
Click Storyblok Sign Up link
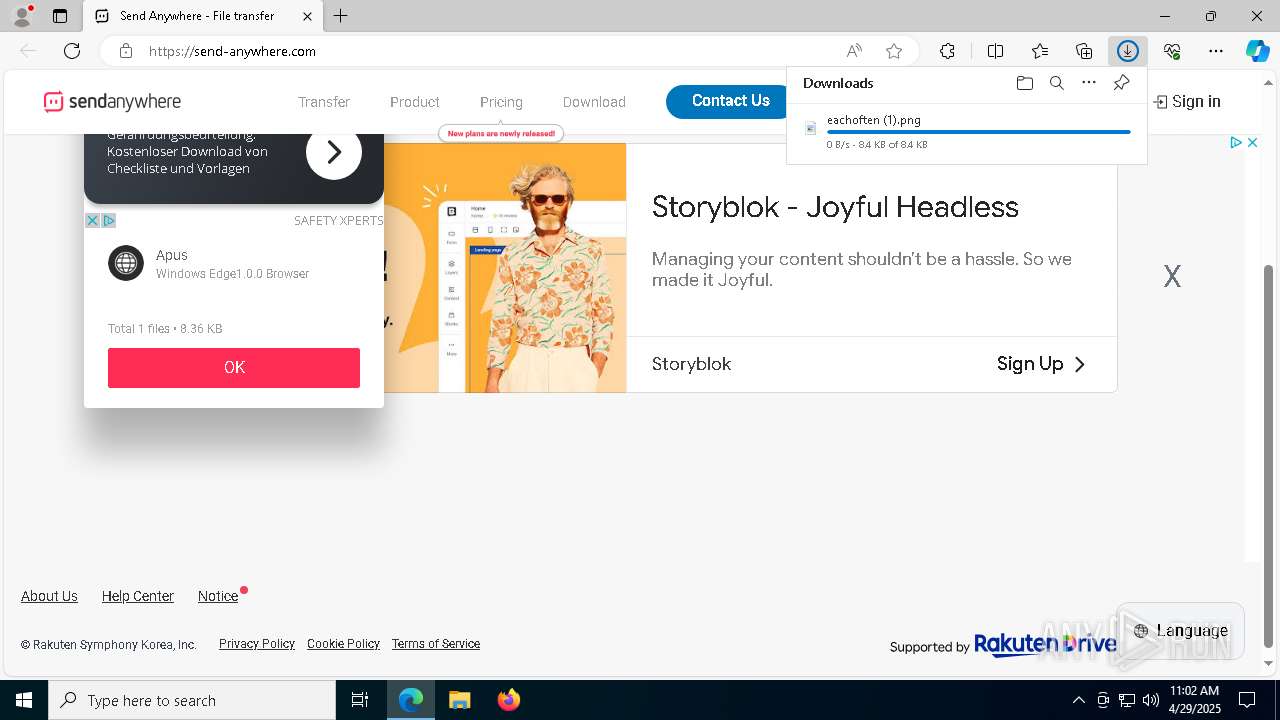coord(1041,364)
